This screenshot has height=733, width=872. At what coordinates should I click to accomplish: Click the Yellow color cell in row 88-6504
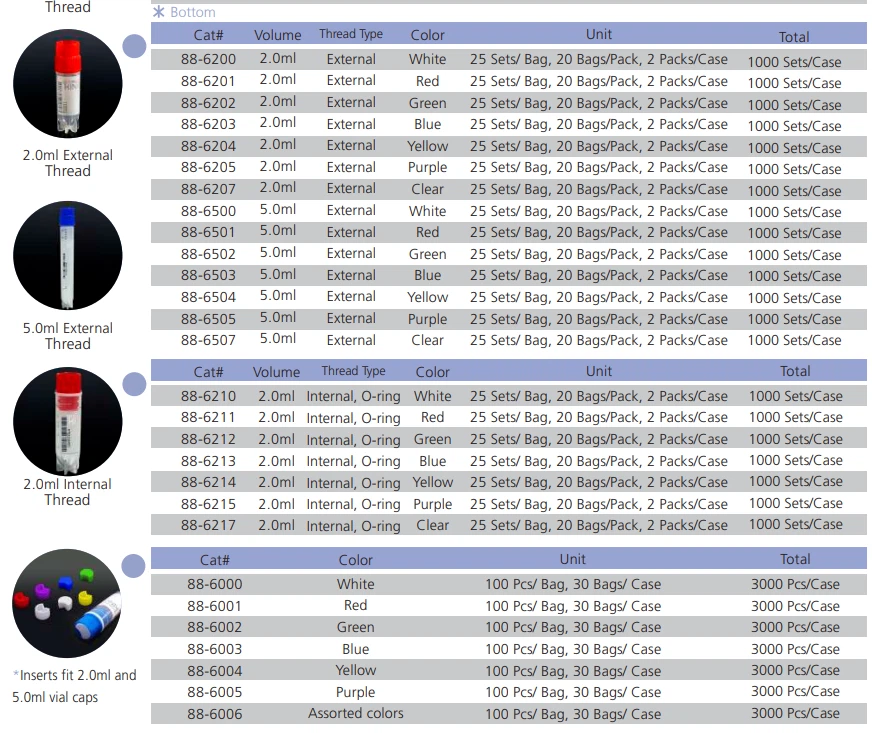[x=427, y=297]
